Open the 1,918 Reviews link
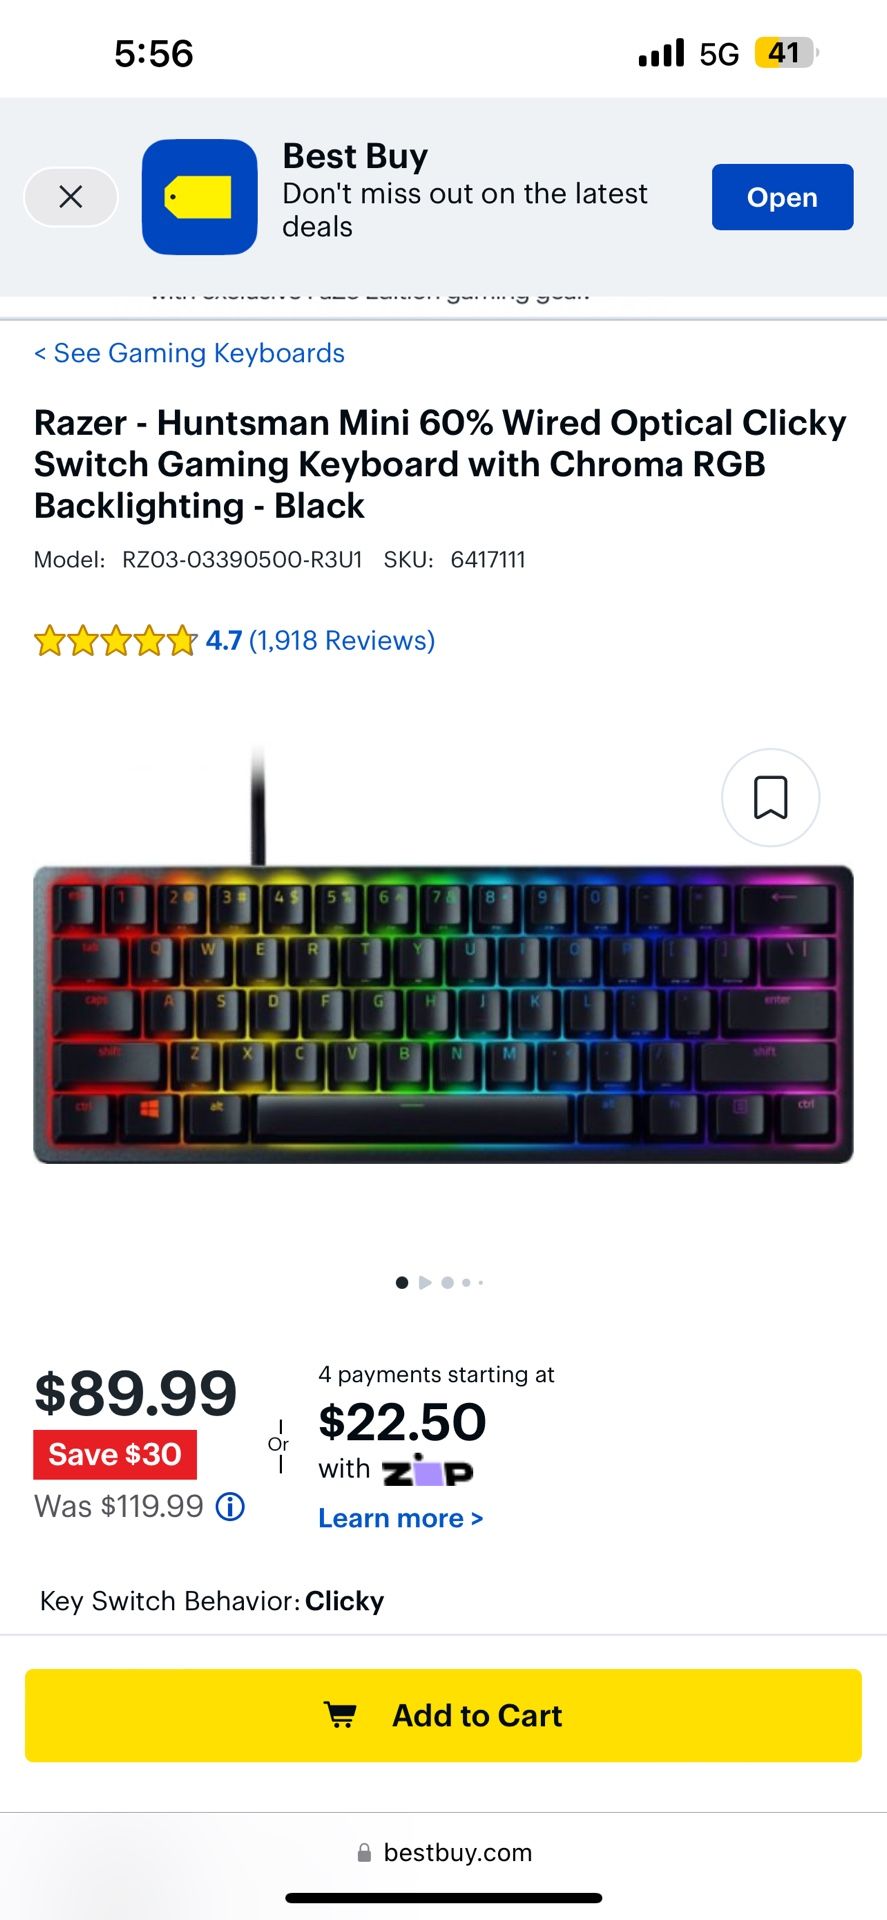 (342, 640)
